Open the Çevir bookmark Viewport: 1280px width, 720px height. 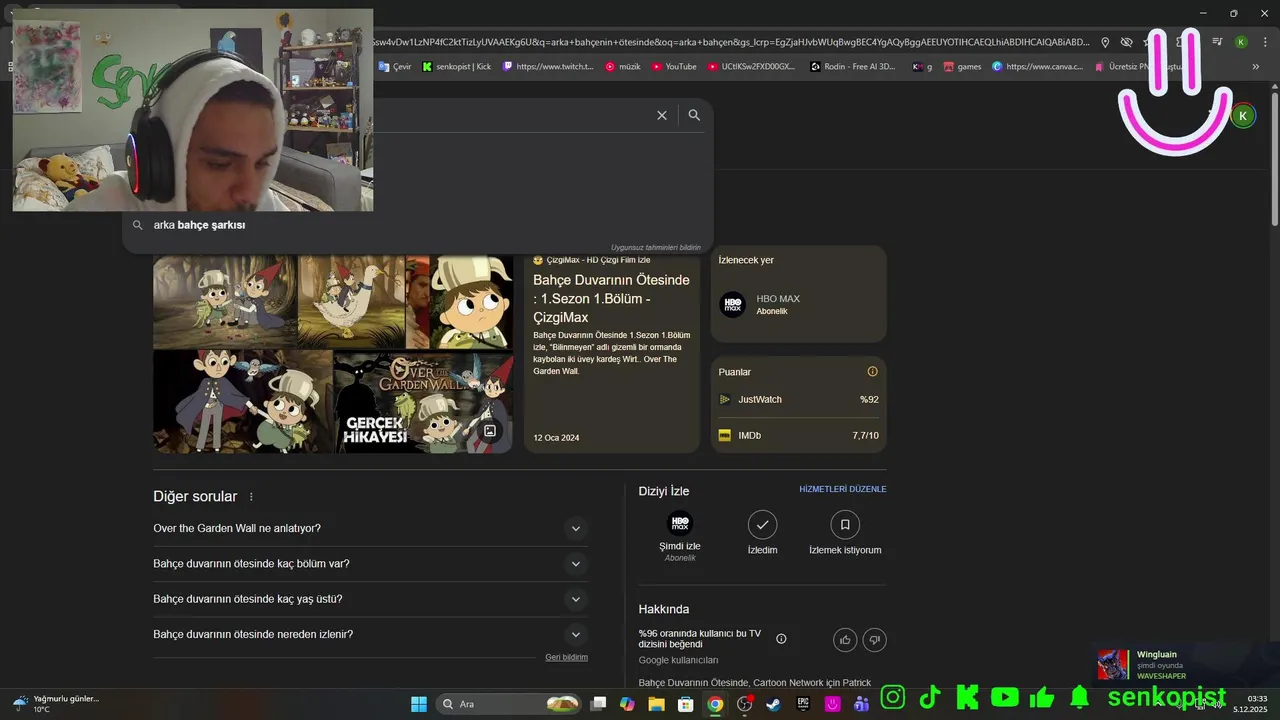pyautogui.click(x=395, y=67)
